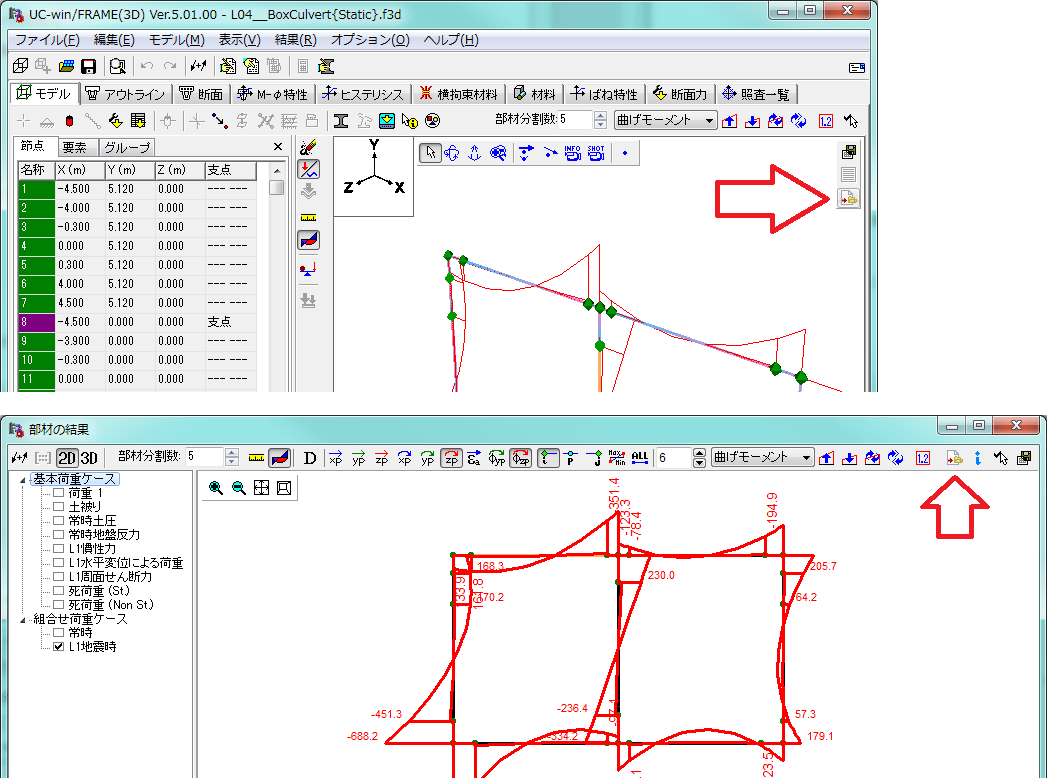1047x778 pixels.
Task: Check the 常時土圧 load case
Action: [58, 521]
